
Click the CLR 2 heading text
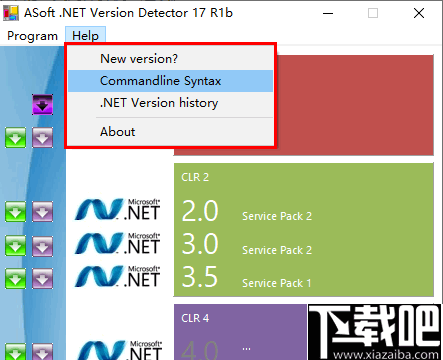(x=195, y=177)
